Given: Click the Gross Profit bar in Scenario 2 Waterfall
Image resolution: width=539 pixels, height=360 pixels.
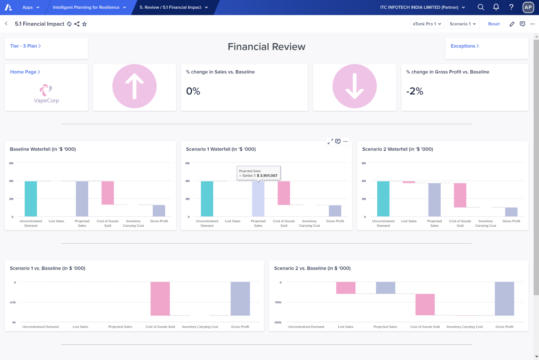Looking at the screenshot, I should (x=511, y=212).
